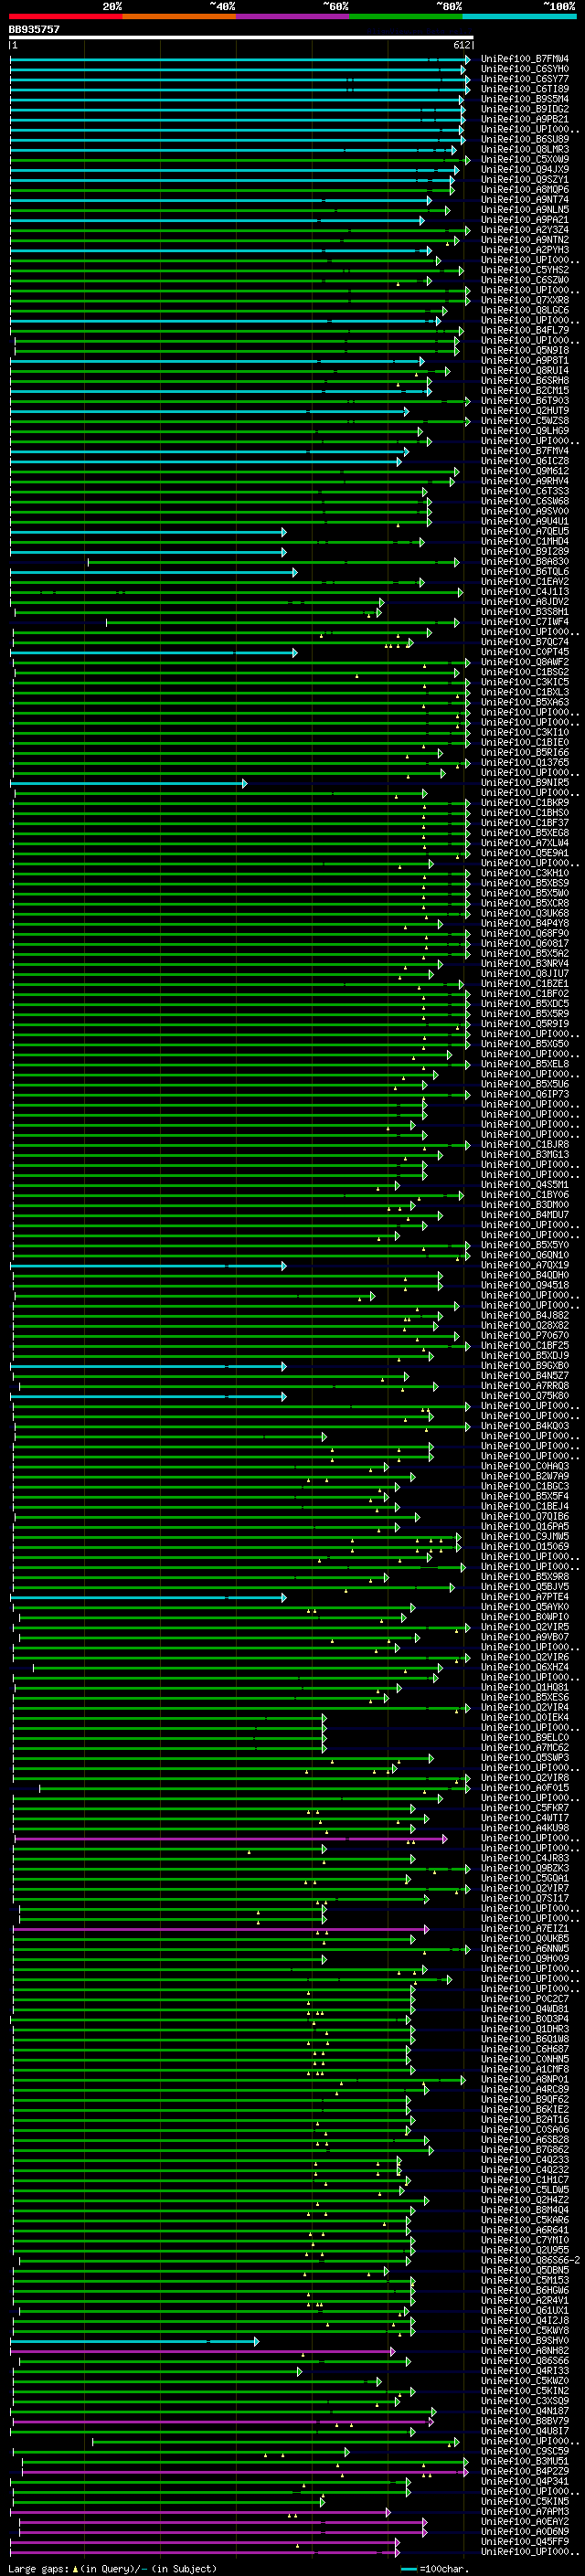The height and width of the screenshot is (2576, 585).
Task: Click the UniRef100_A7QEU5 label
Action: pyautogui.click(x=525, y=531)
